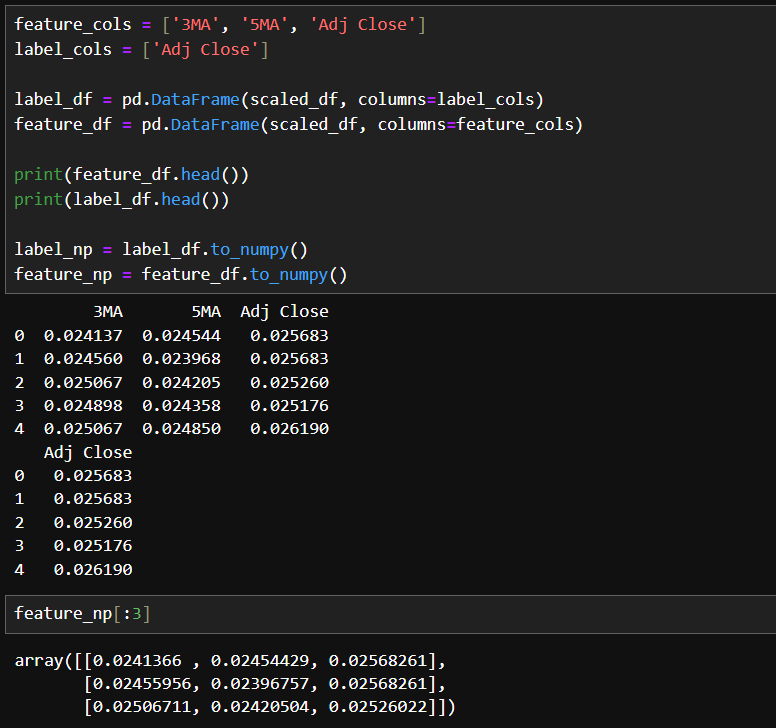The height and width of the screenshot is (728, 776).
Task: Click the output value 0.024560
Action: click(83, 358)
